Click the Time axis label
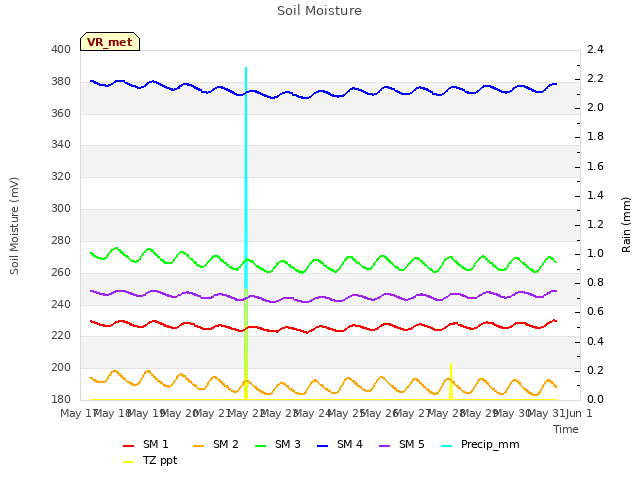 click(566, 429)
